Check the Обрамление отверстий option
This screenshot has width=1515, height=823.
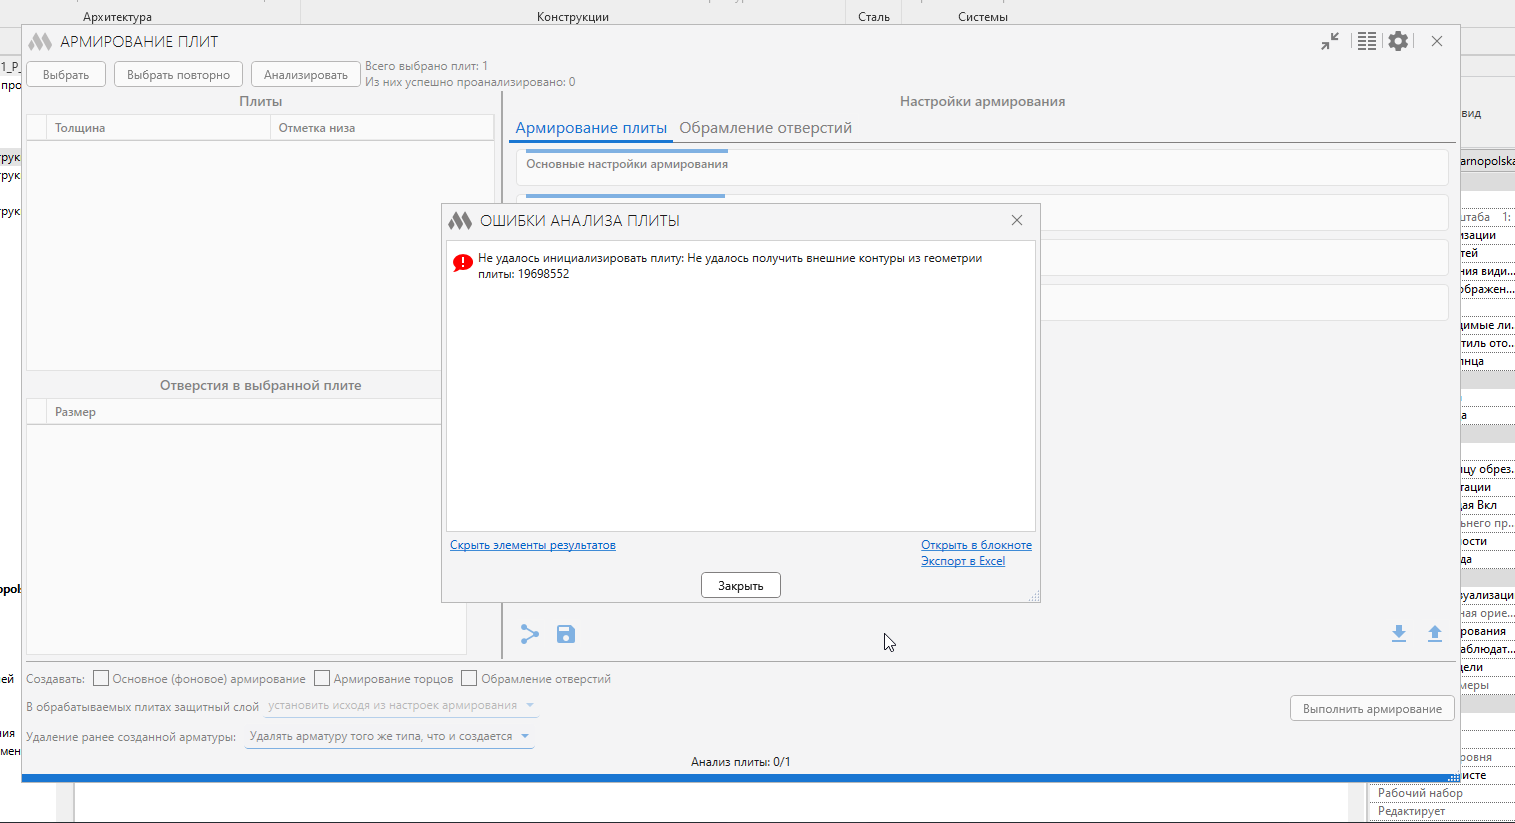469,679
